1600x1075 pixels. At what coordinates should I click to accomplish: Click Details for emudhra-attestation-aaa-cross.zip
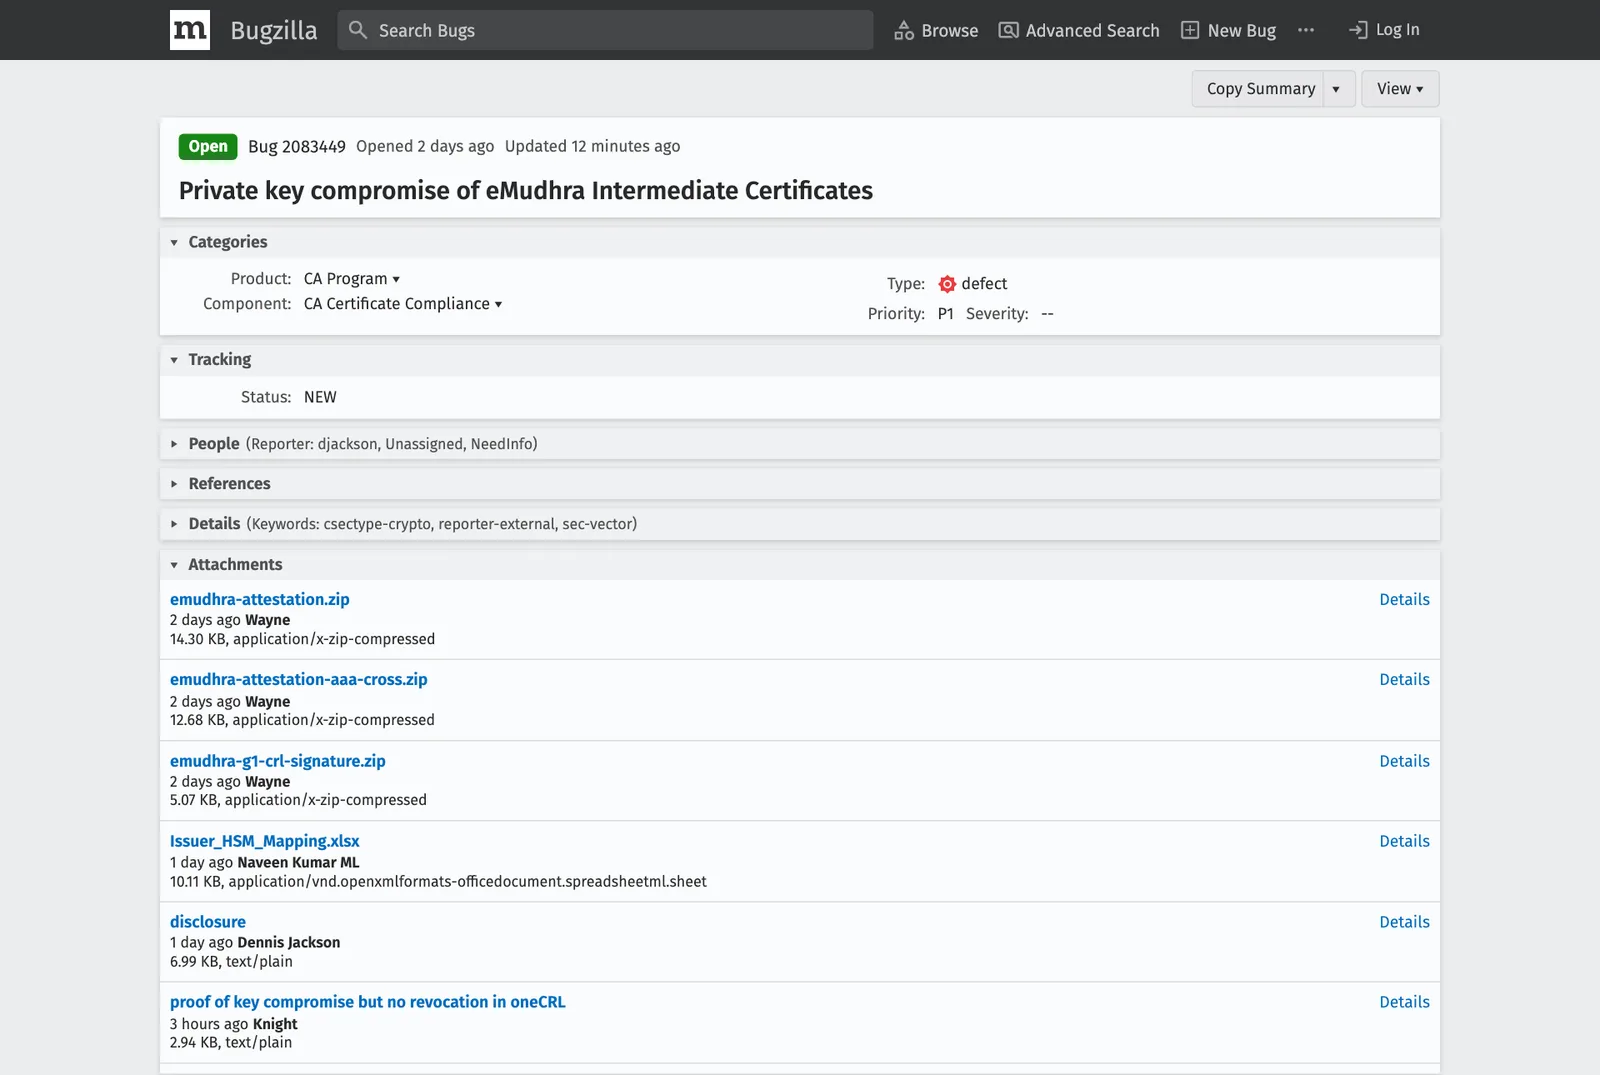(1404, 680)
